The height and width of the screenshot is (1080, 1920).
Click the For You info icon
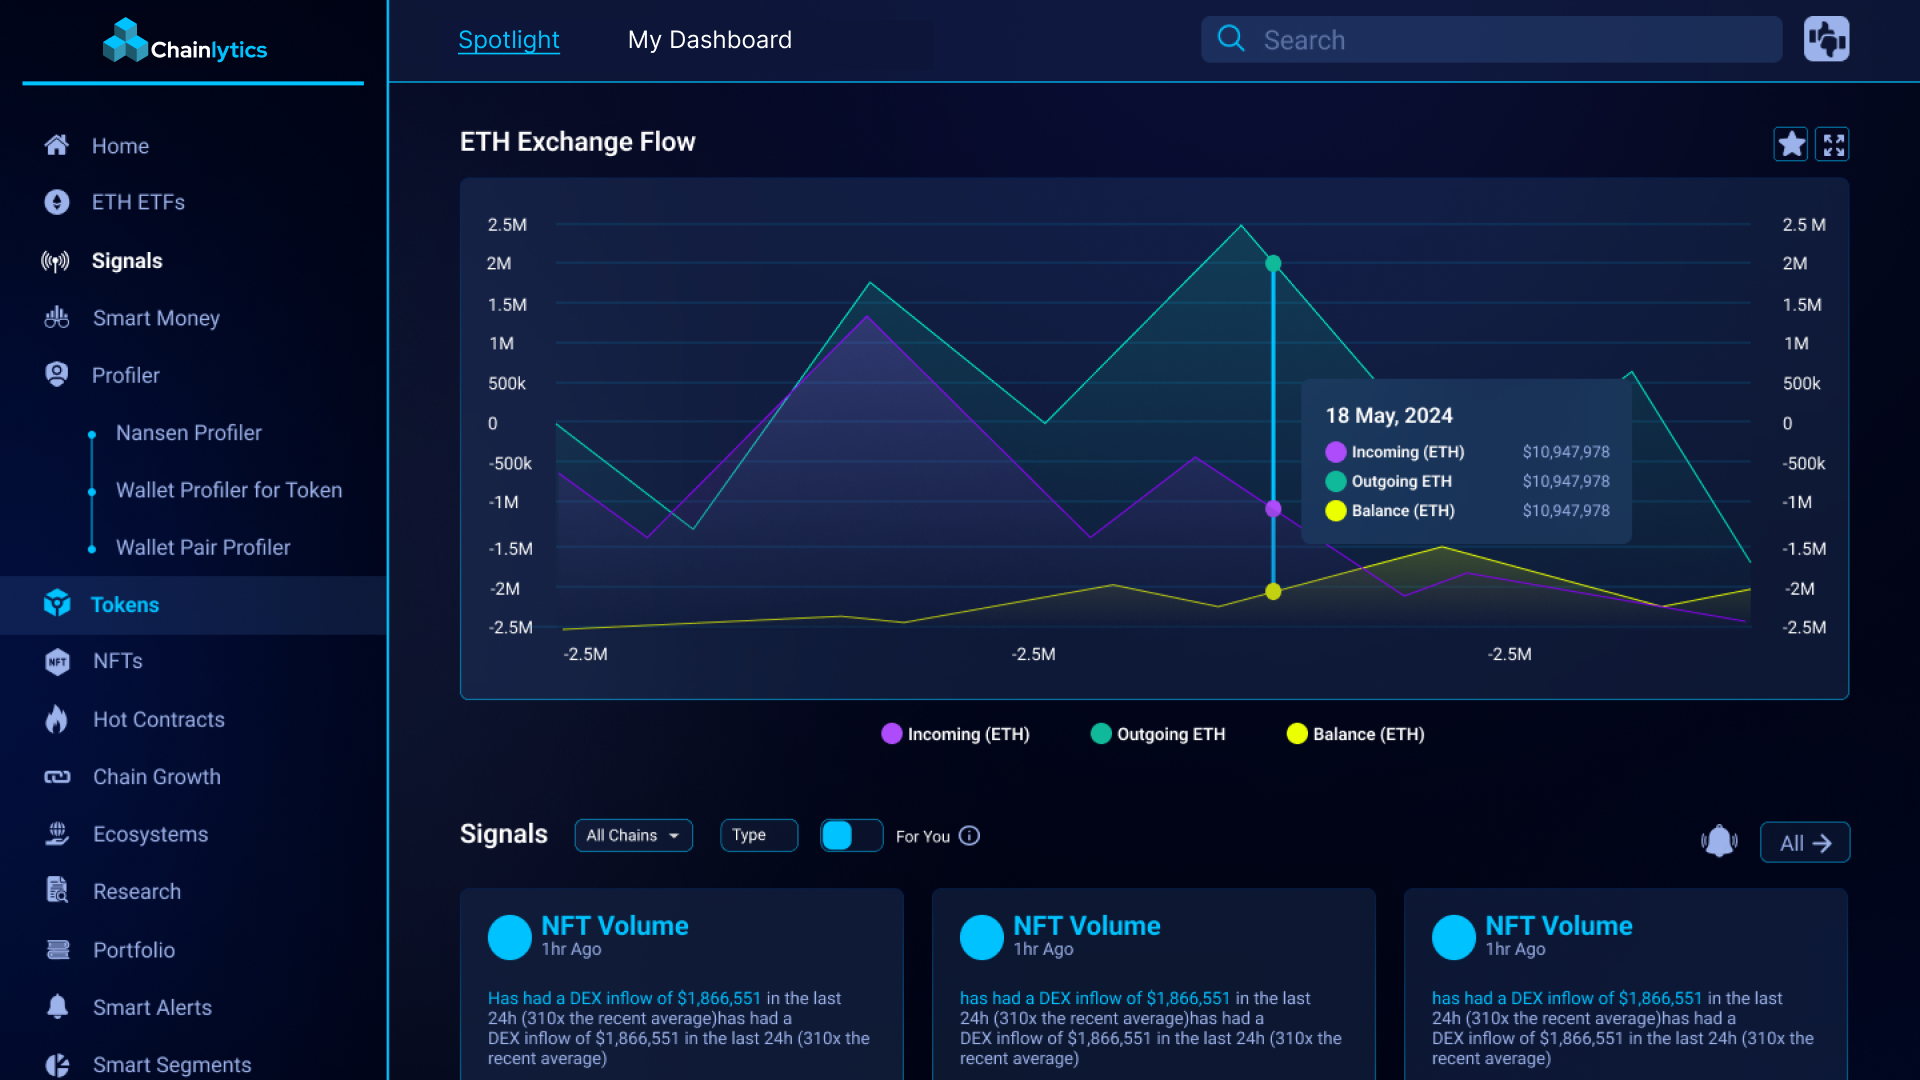click(969, 836)
